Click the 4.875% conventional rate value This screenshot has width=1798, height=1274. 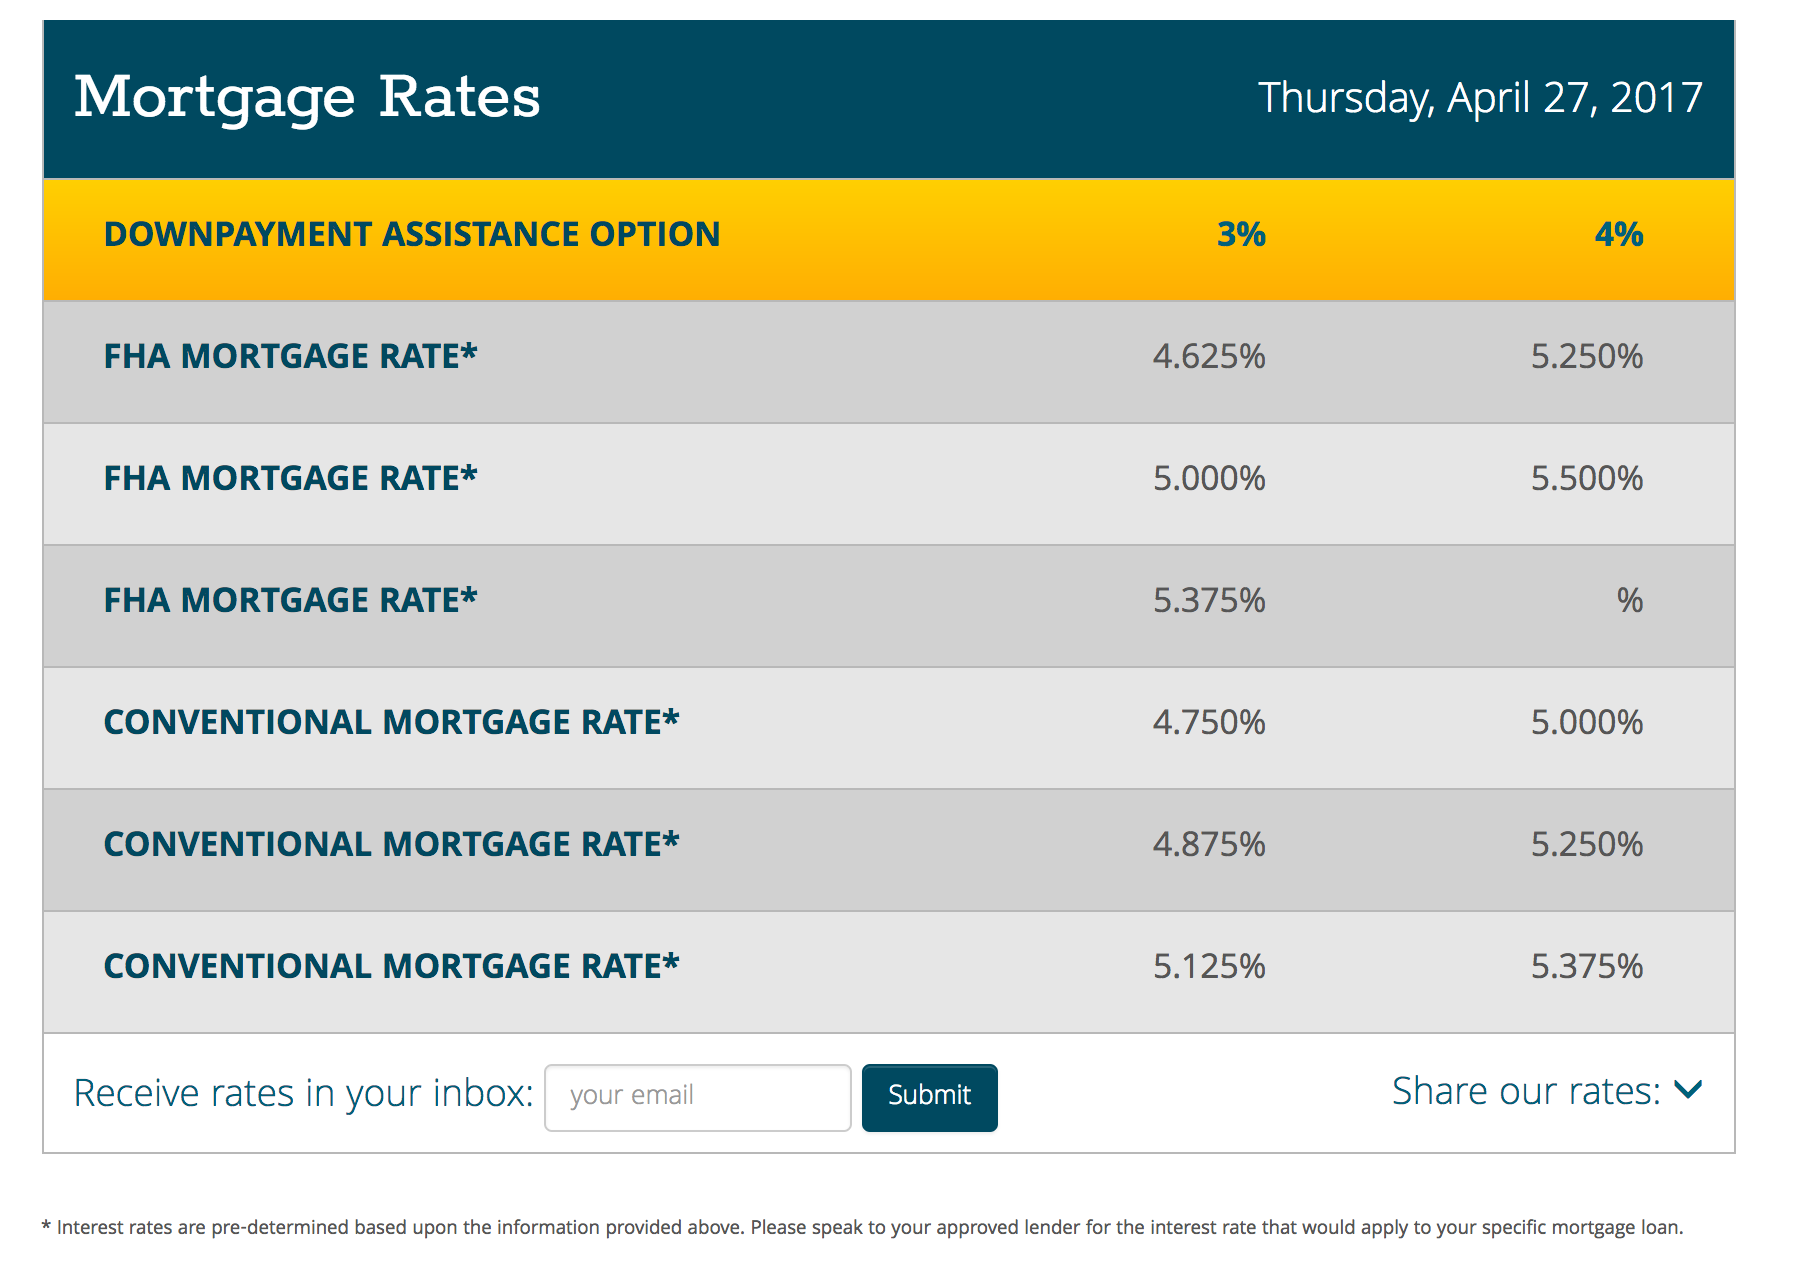click(x=1209, y=844)
